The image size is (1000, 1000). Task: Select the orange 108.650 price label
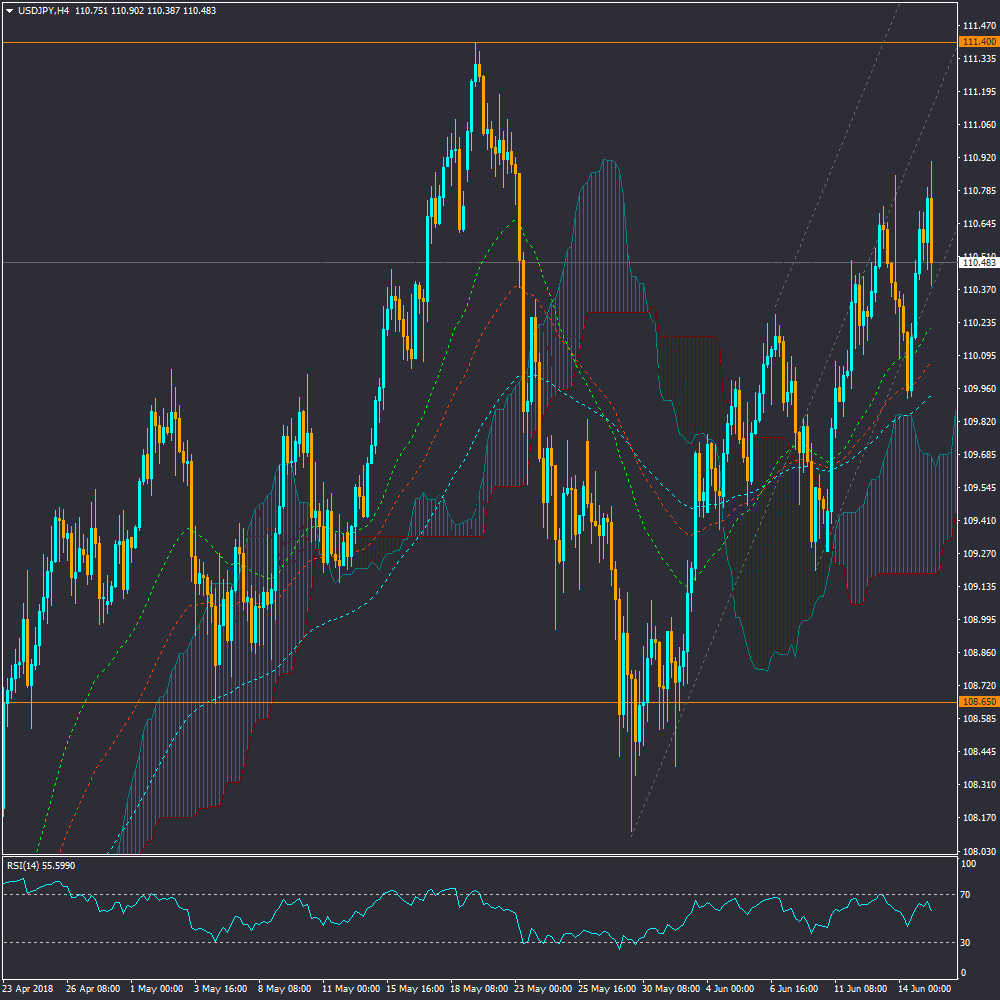pos(978,702)
